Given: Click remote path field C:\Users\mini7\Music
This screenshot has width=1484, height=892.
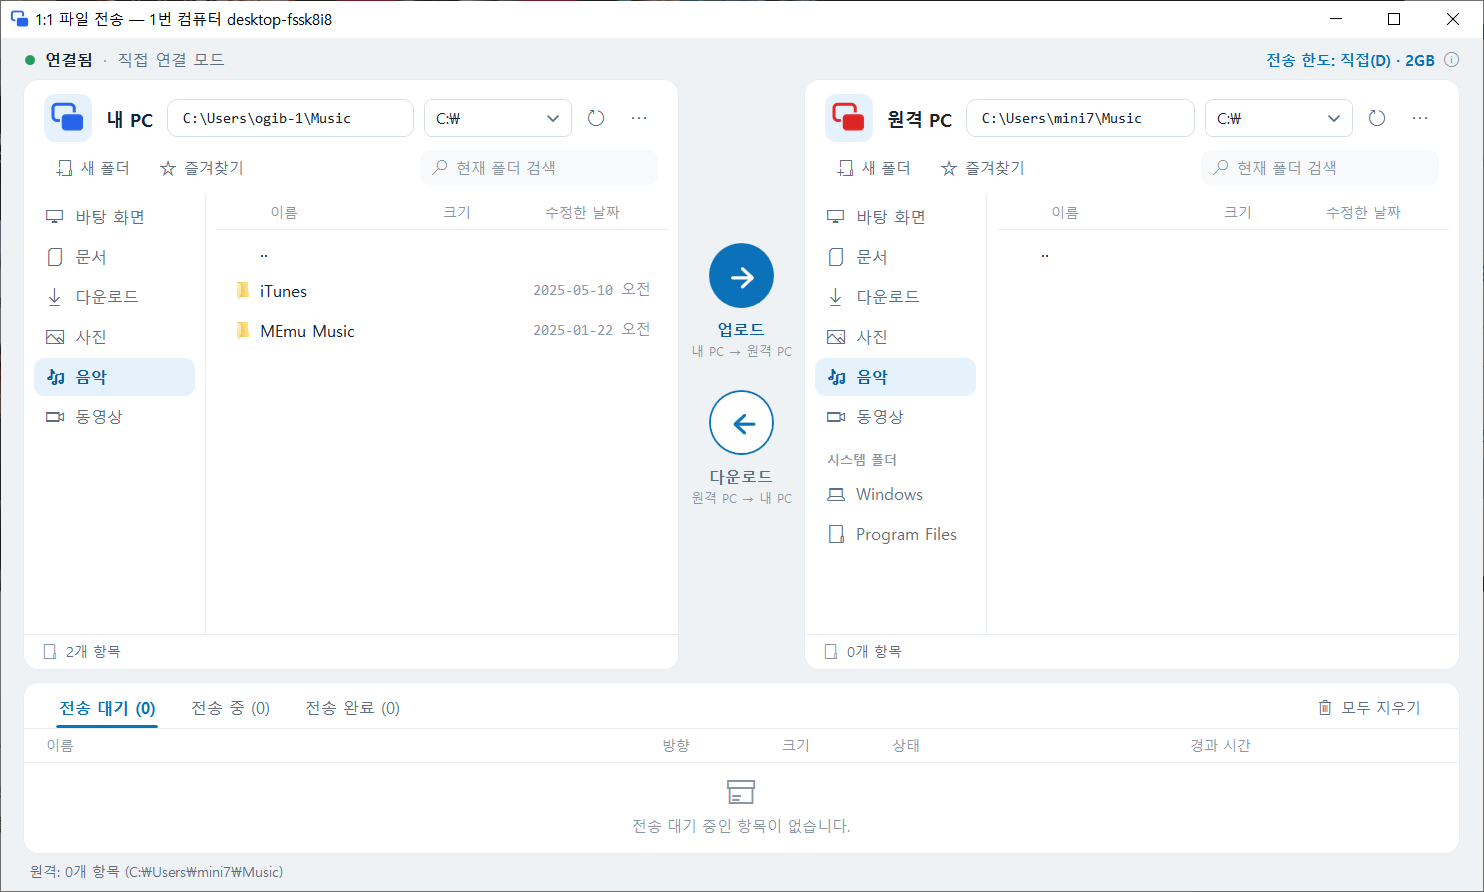Looking at the screenshot, I should (1081, 118).
